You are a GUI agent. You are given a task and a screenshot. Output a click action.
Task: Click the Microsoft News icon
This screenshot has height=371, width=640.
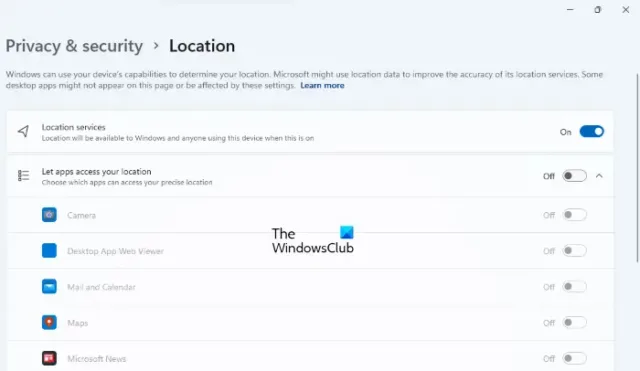tap(49, 358)
